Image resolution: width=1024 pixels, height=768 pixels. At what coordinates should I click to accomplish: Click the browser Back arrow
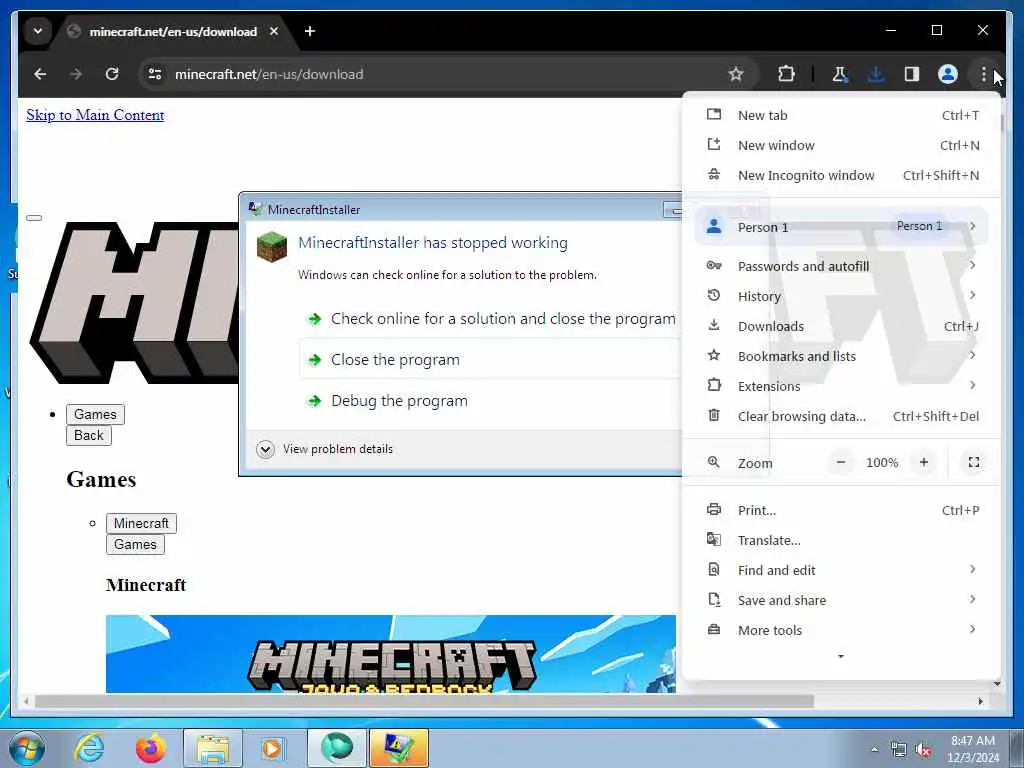point(40,74)
